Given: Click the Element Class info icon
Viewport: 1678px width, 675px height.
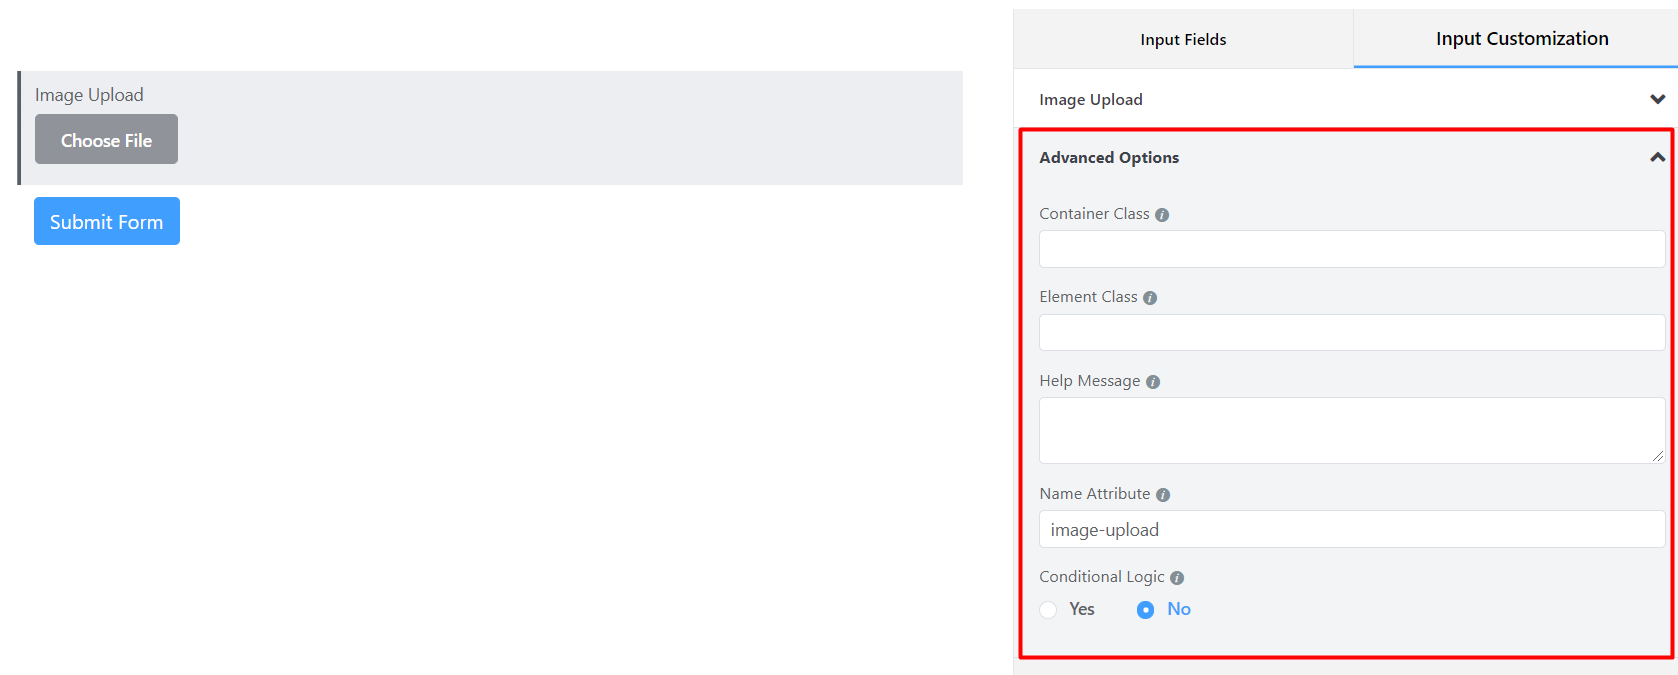Looking at the screenshot, I should 1150,298.
